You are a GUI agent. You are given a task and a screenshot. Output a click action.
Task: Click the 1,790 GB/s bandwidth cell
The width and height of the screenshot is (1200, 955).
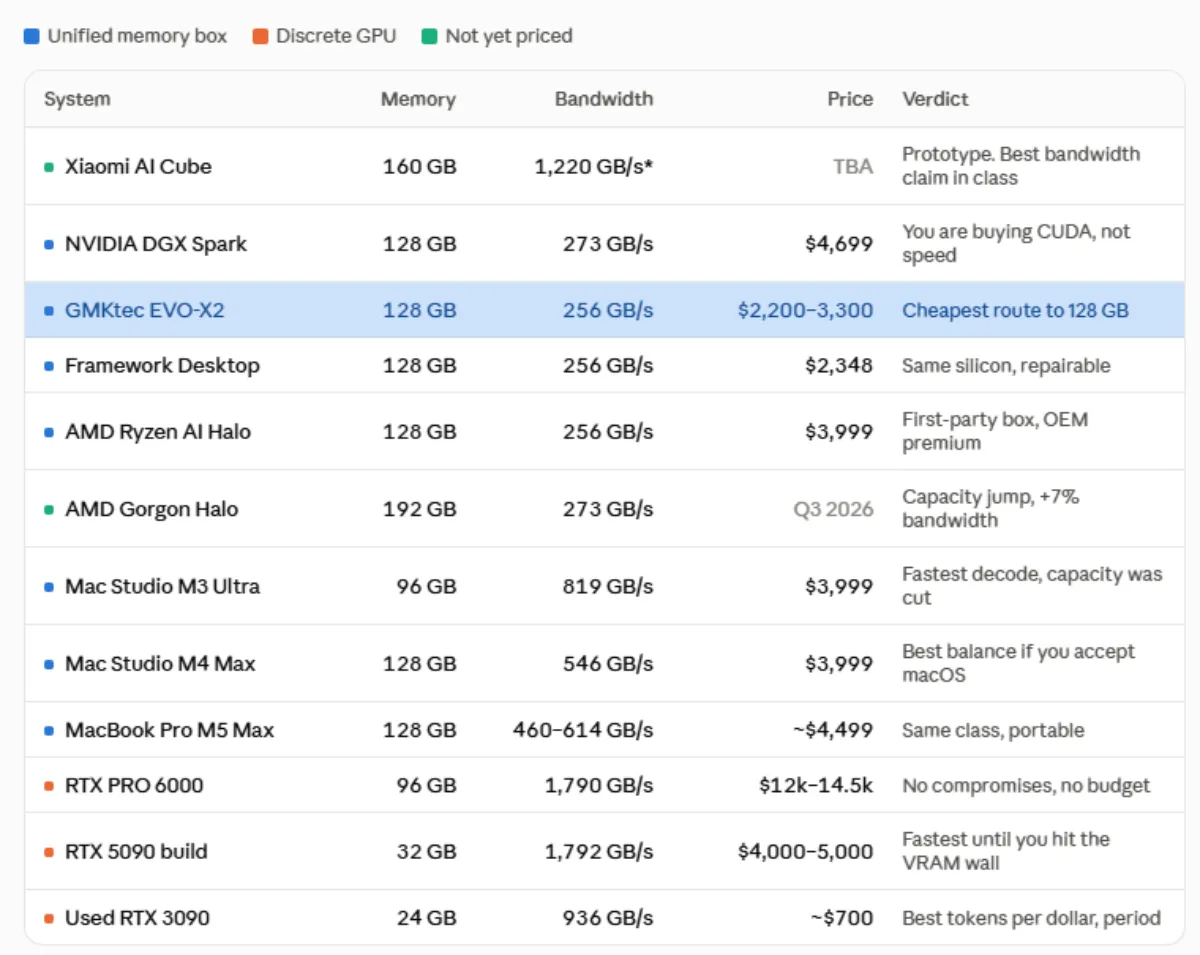click(599, 786)
